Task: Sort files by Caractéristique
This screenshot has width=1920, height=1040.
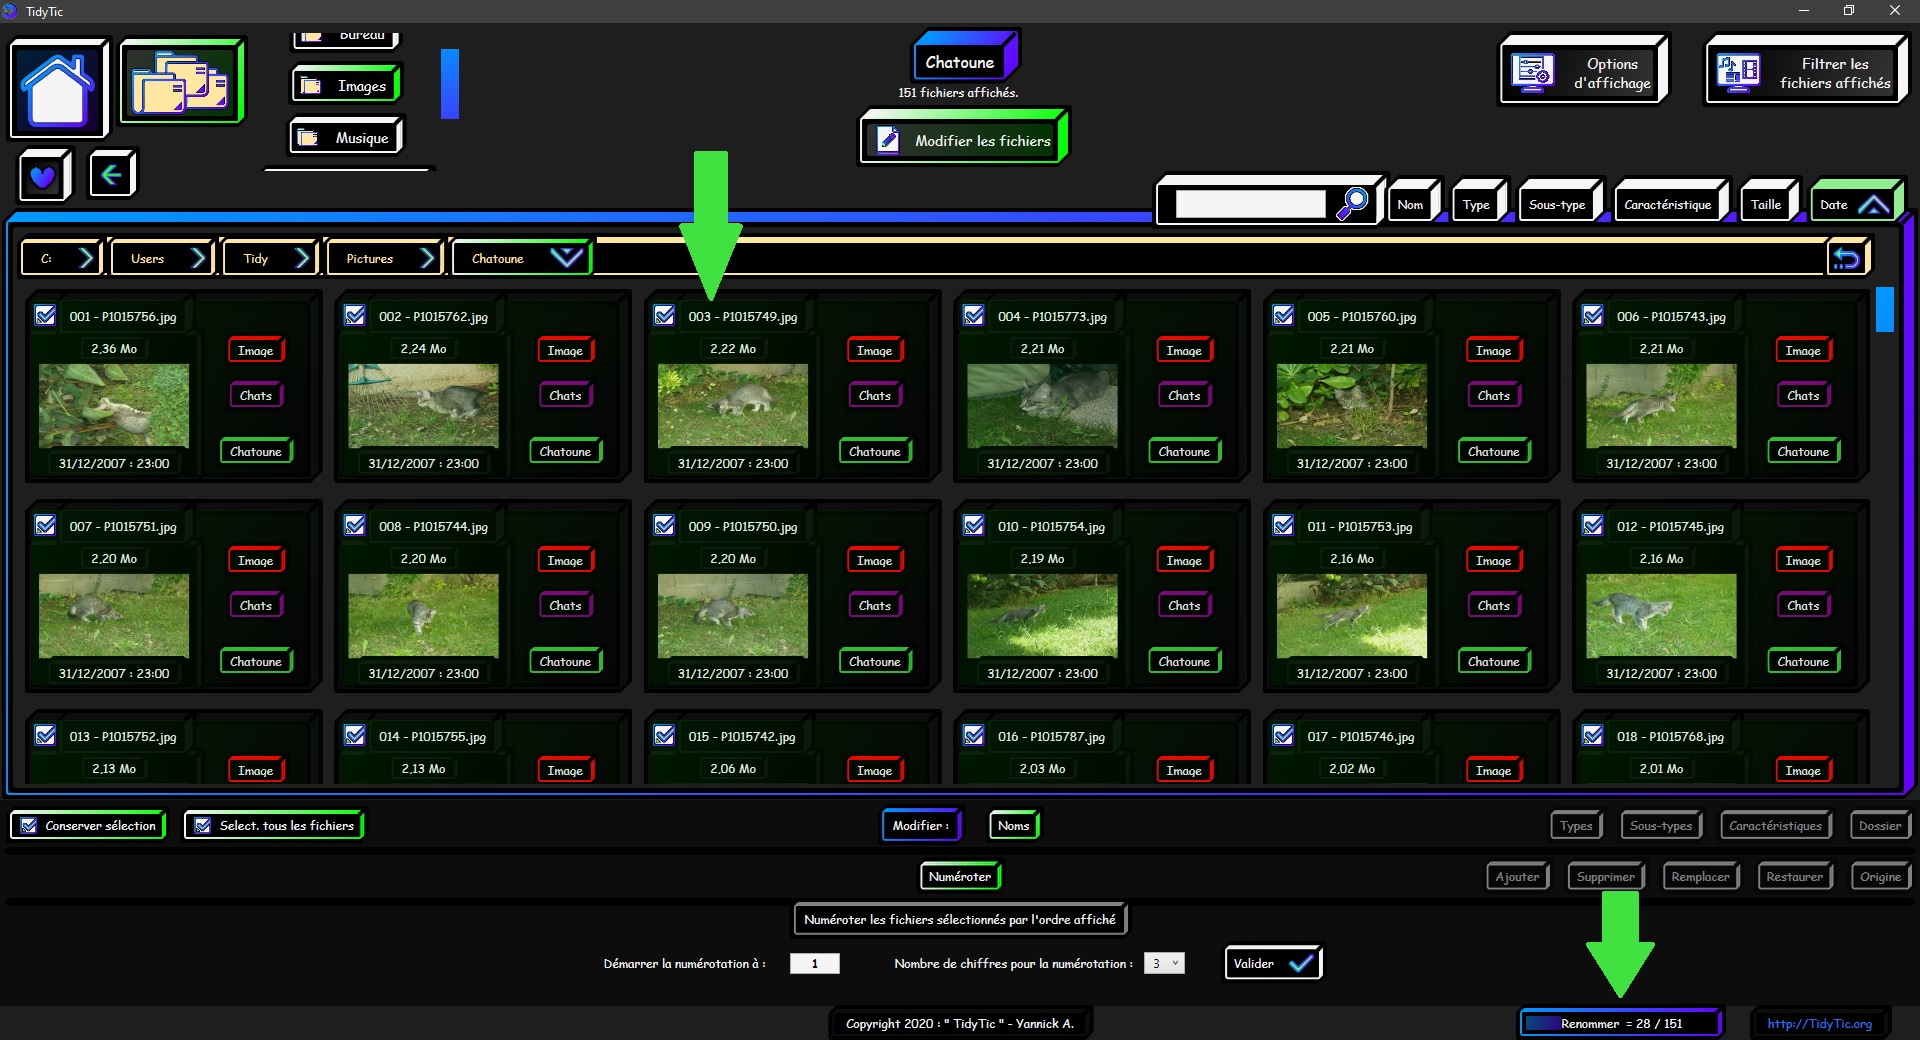Action: point(1669,204)
